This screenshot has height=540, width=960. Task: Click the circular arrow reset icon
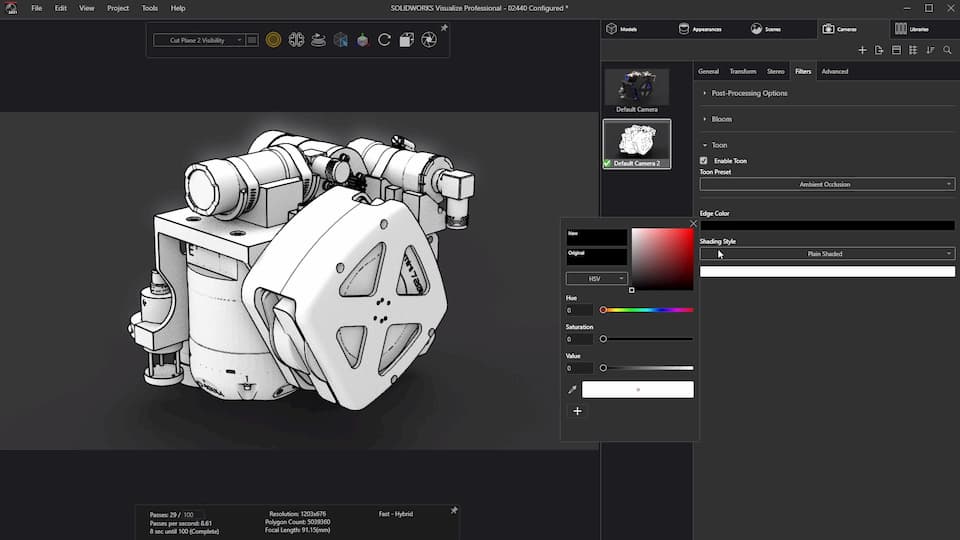[x=384, y=40]
